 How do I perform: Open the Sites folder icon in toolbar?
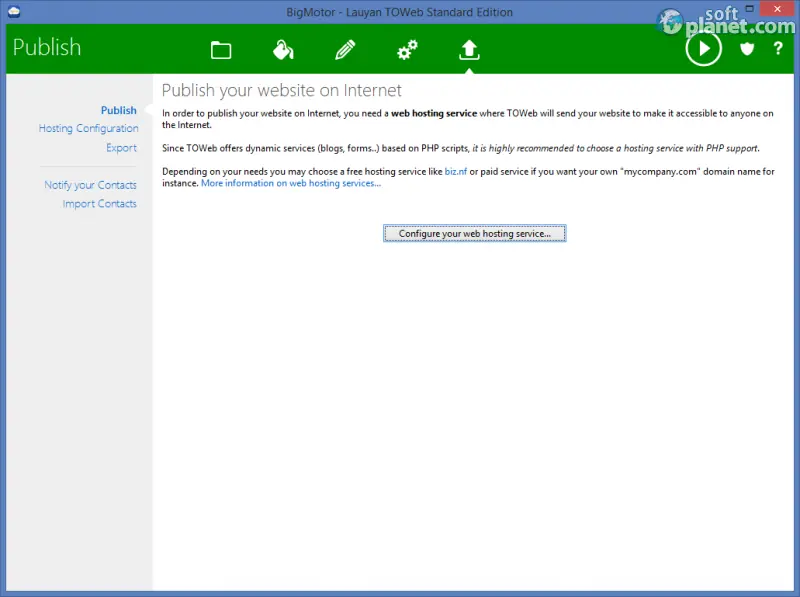(x=221, y=50)
